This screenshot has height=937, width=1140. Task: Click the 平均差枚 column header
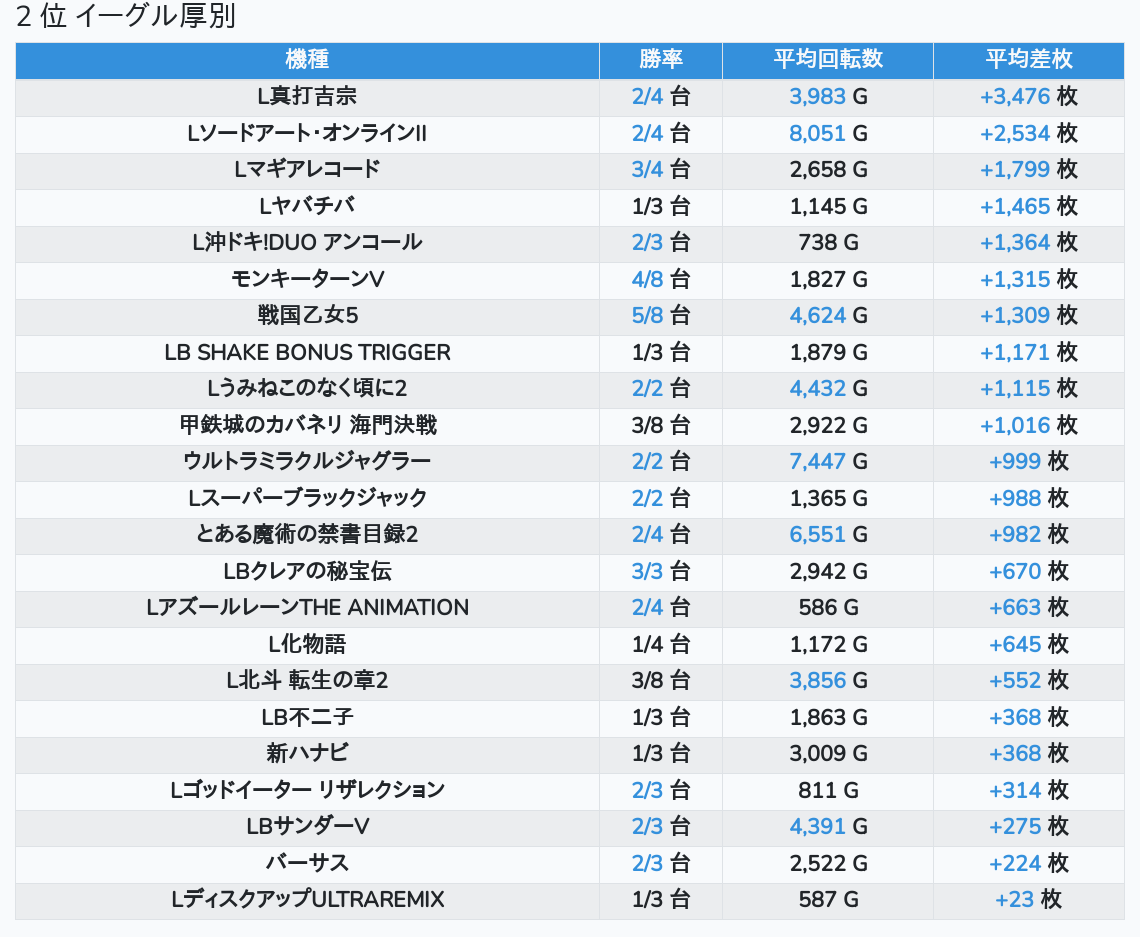pos(1028,60)
